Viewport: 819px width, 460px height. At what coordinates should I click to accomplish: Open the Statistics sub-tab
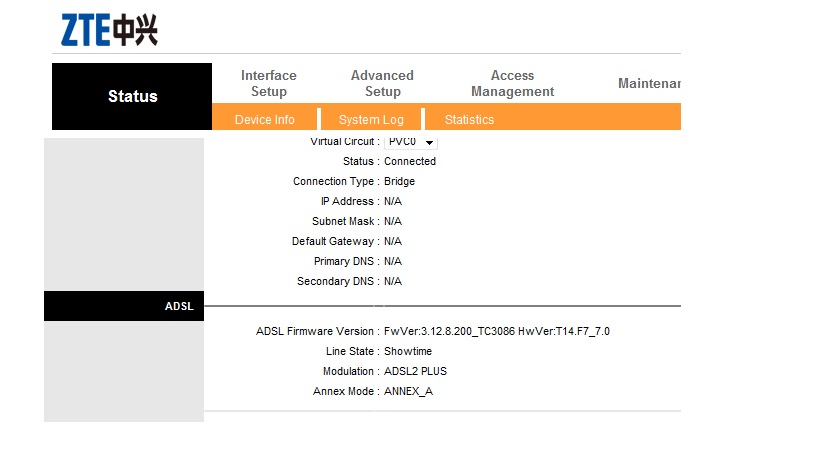pyautogui.click(x=469, y=120)
